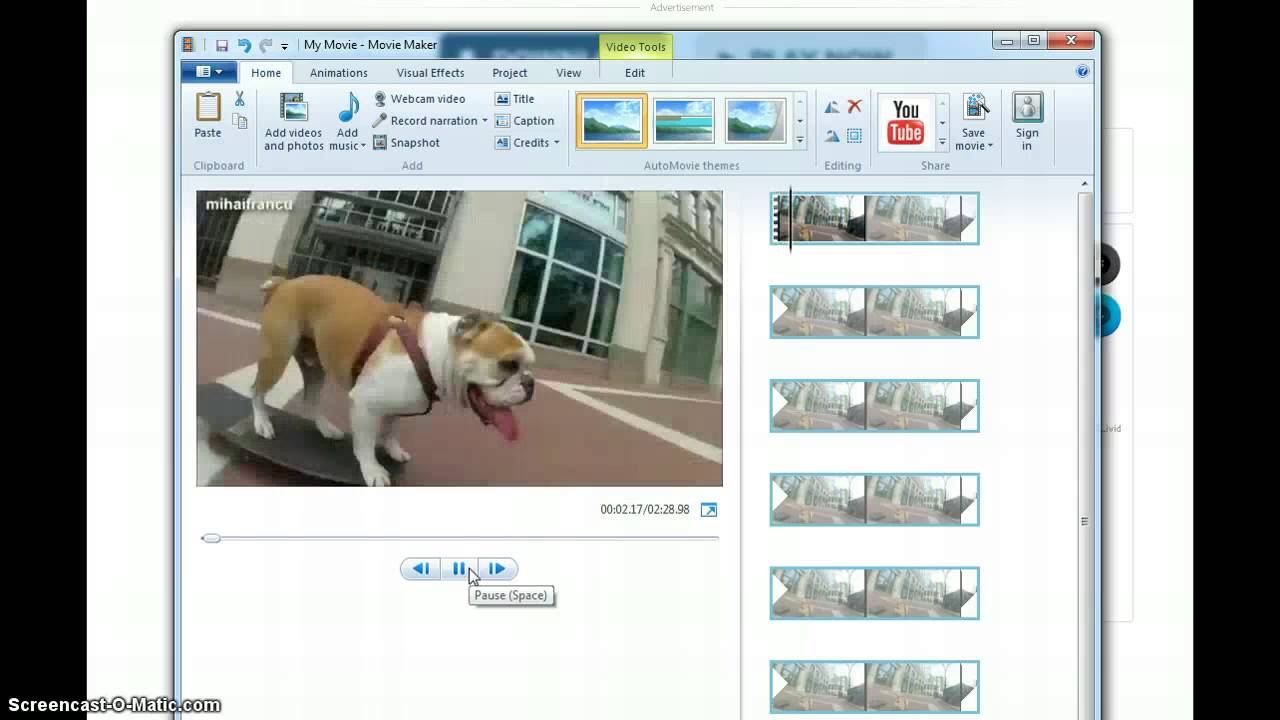
Task: Click Record narration
Action: click(x=426, y=121)
